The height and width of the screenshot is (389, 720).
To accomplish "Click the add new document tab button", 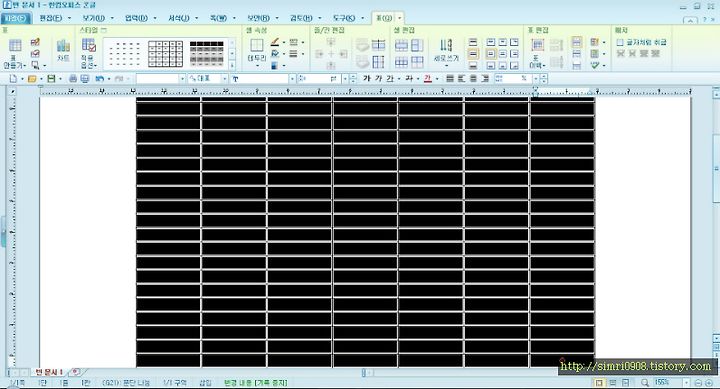I will click(x=75, y=371).
